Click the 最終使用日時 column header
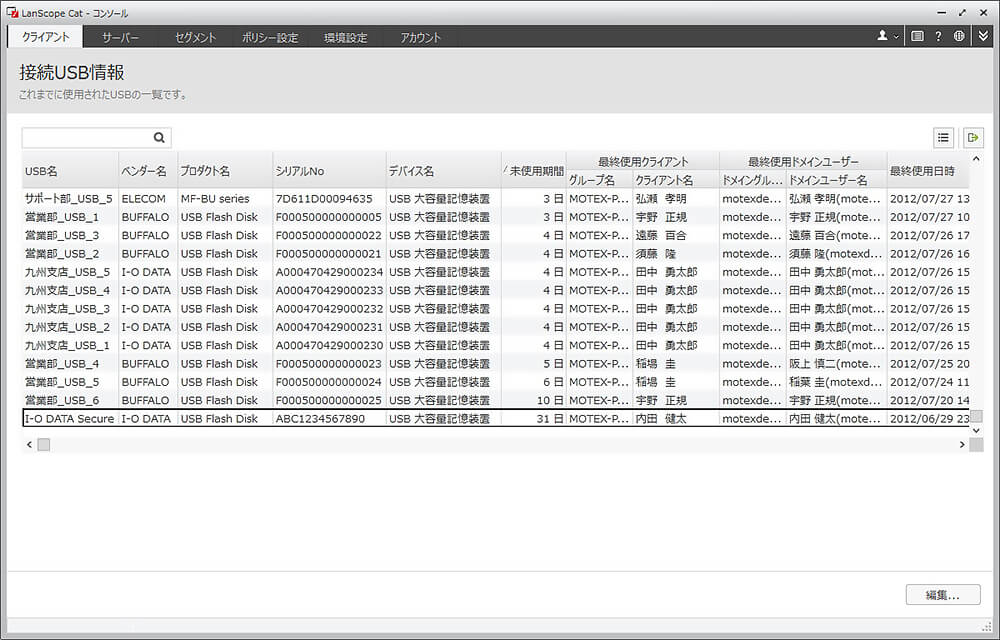Screen dimensions: 1000x640 (928, 171)
